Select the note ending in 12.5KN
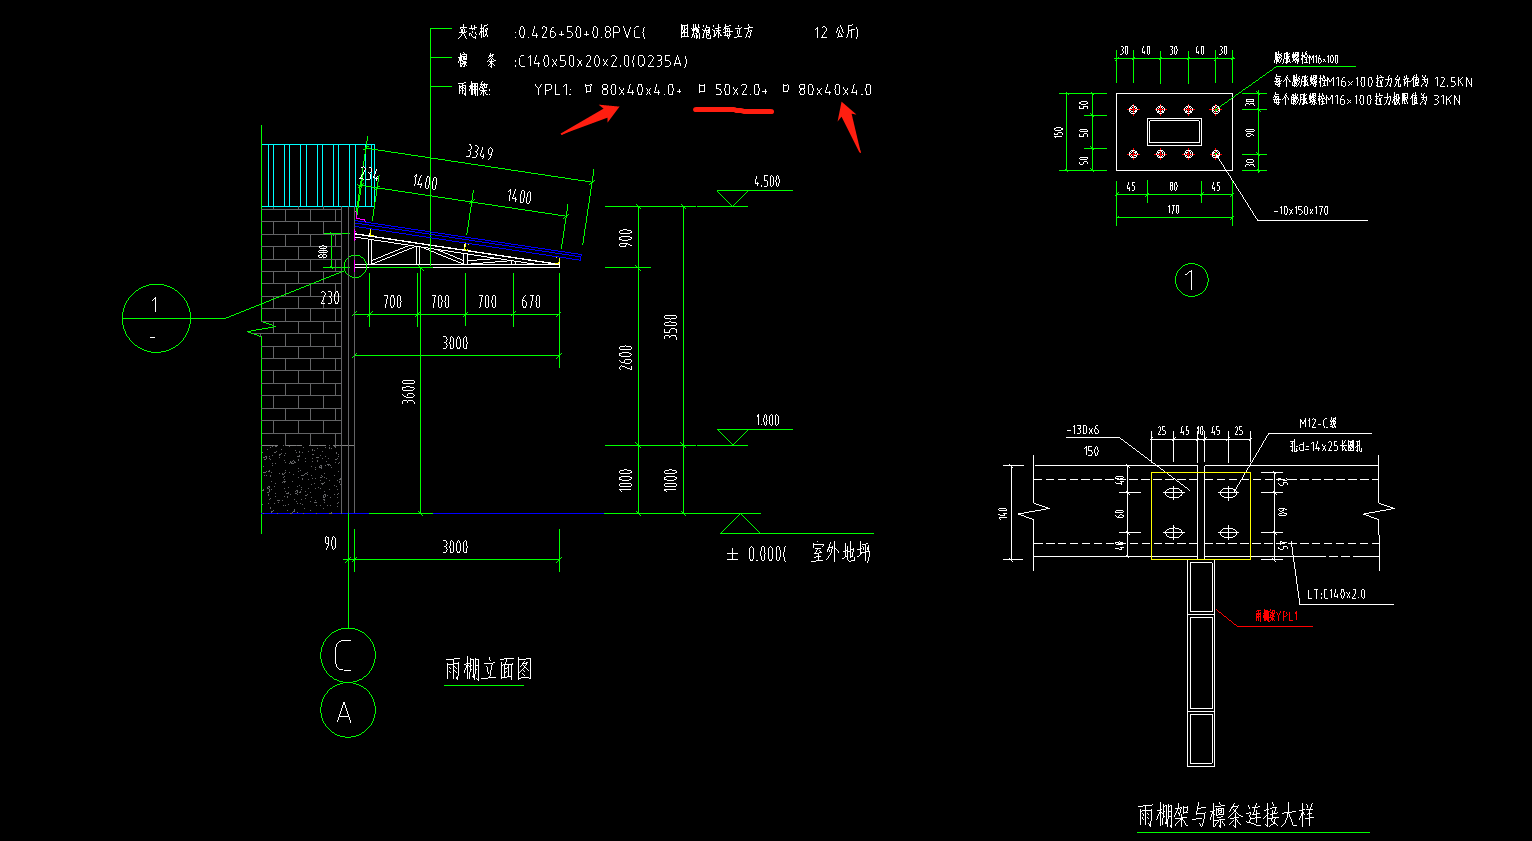 coord(1373,81)
